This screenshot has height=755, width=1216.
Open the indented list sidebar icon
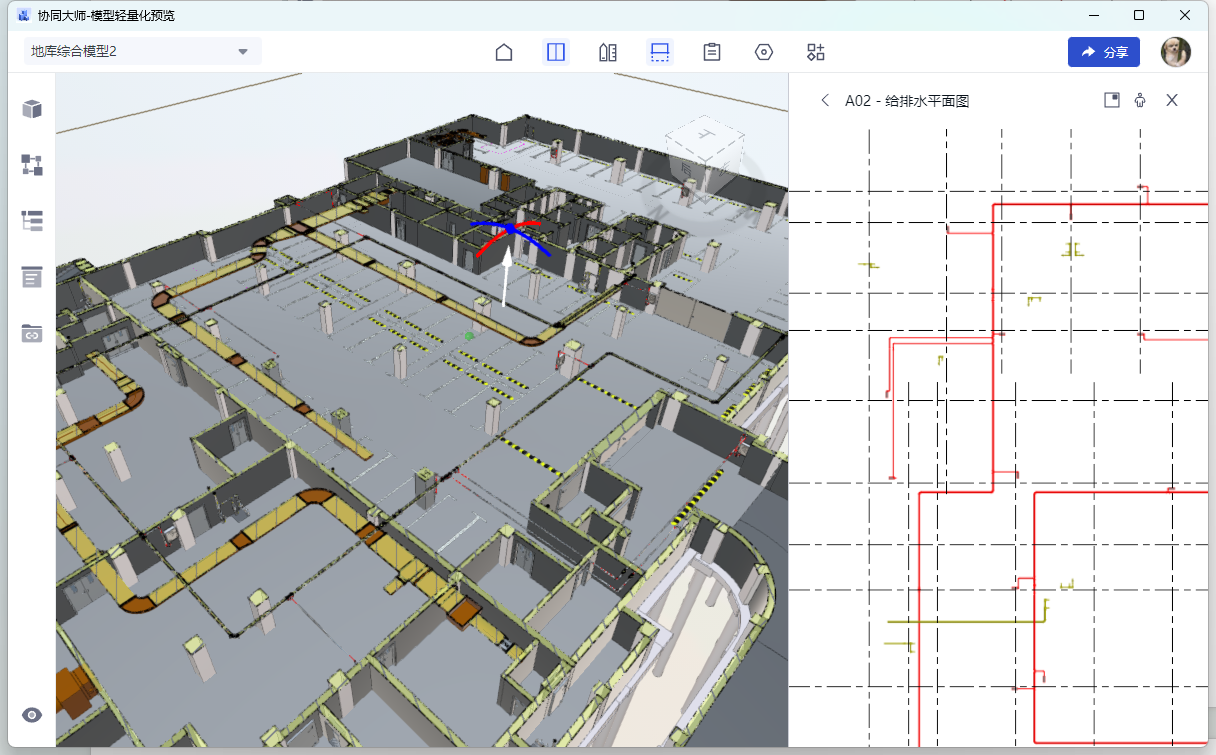point(32,221)
